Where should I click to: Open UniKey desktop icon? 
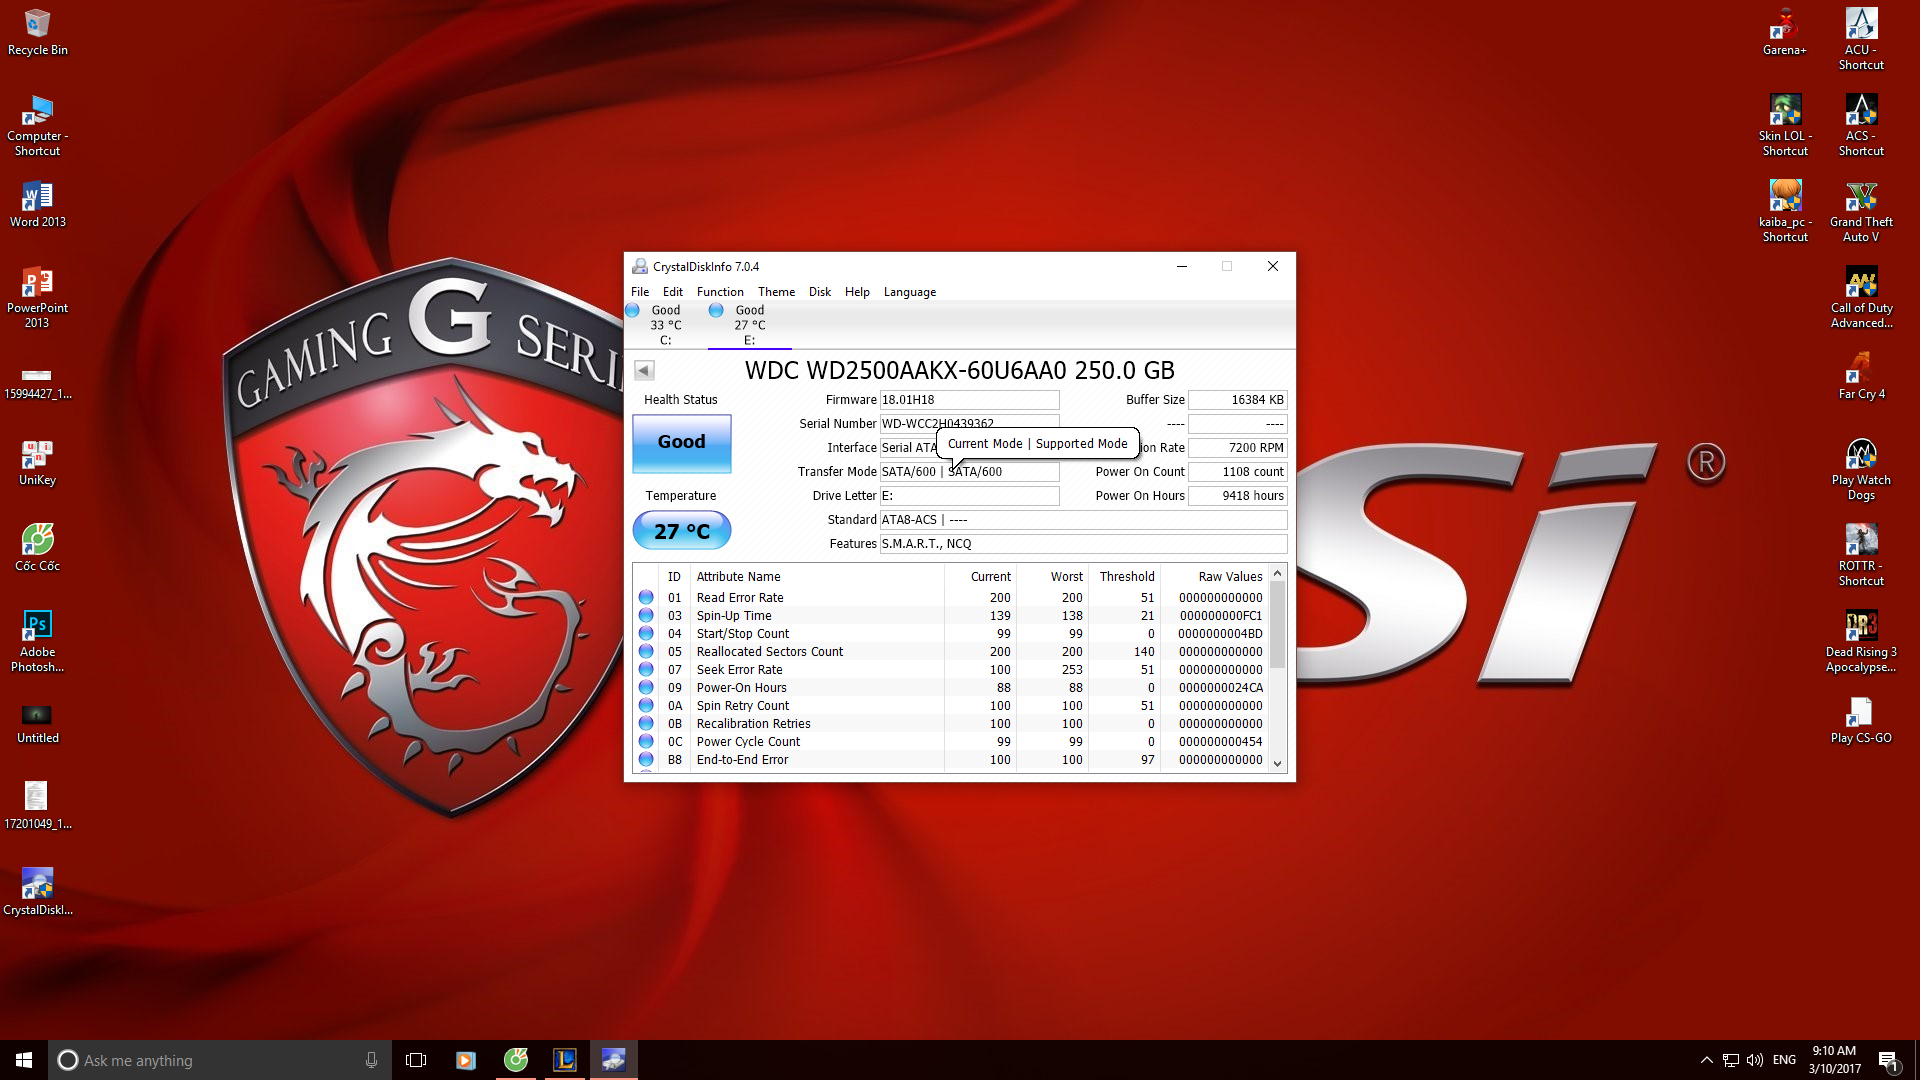[37, 463]
